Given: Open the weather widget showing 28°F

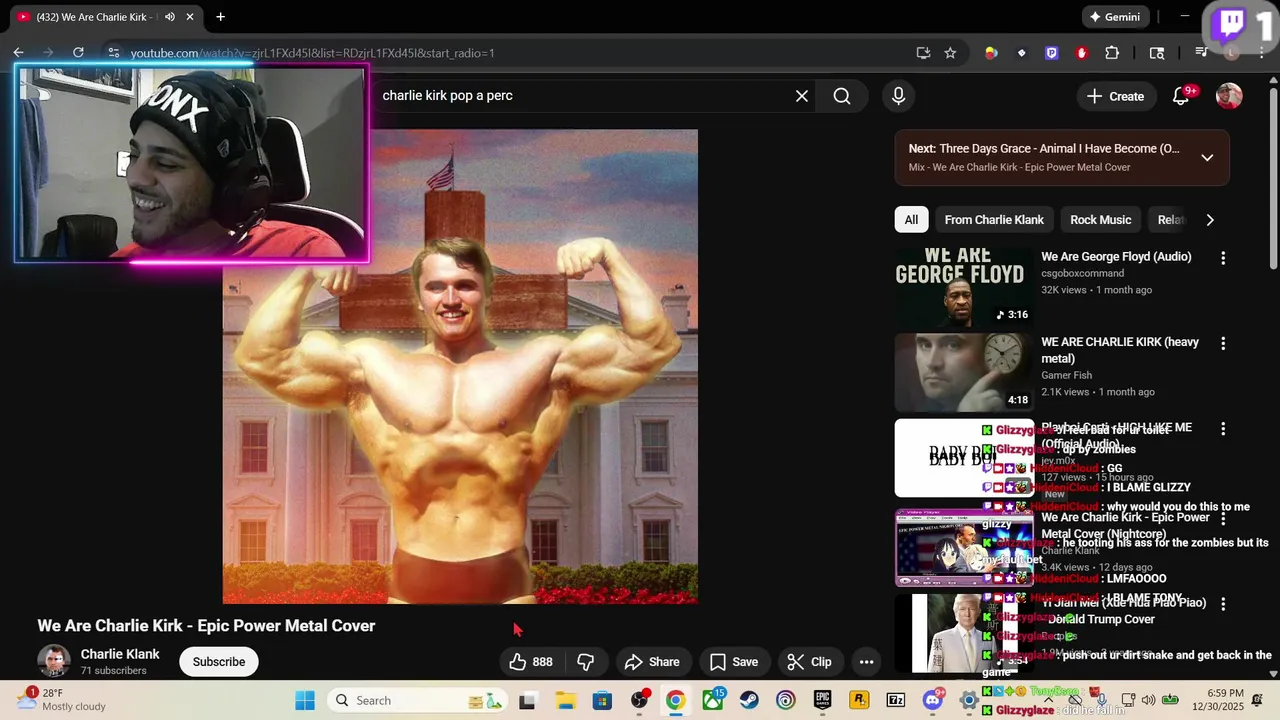Looking at the screenshot, I should (x=62, y=700).
